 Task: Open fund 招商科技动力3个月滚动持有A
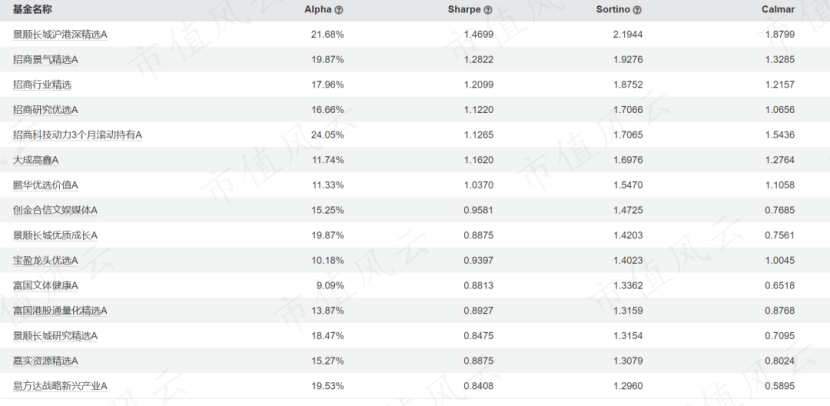click(77, 135)
